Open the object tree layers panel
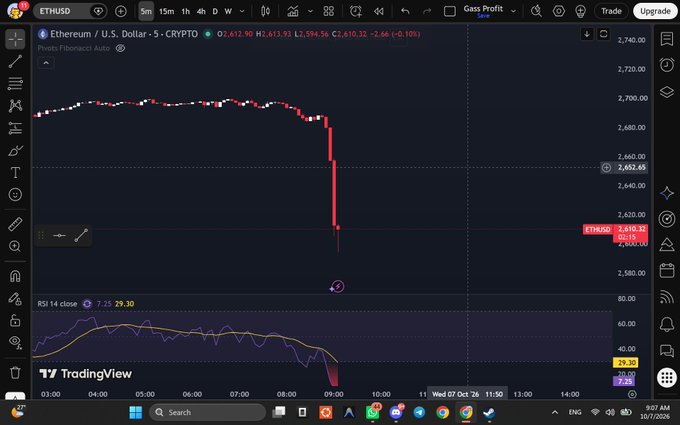 tap(667, 92)
